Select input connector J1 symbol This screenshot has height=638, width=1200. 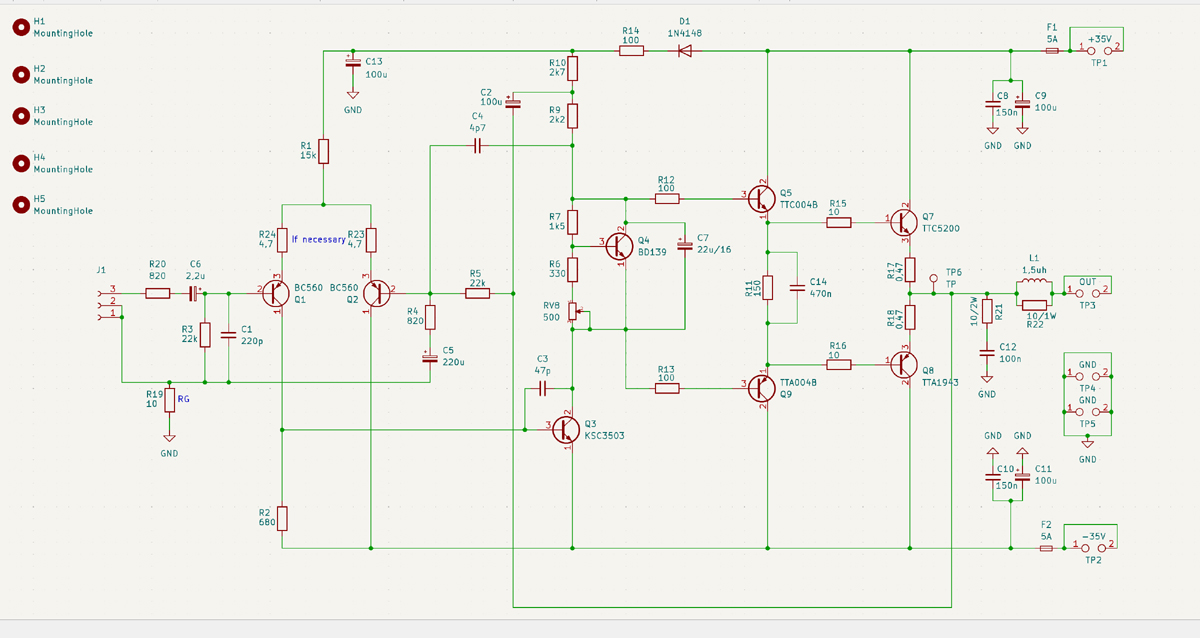(108, 303)
